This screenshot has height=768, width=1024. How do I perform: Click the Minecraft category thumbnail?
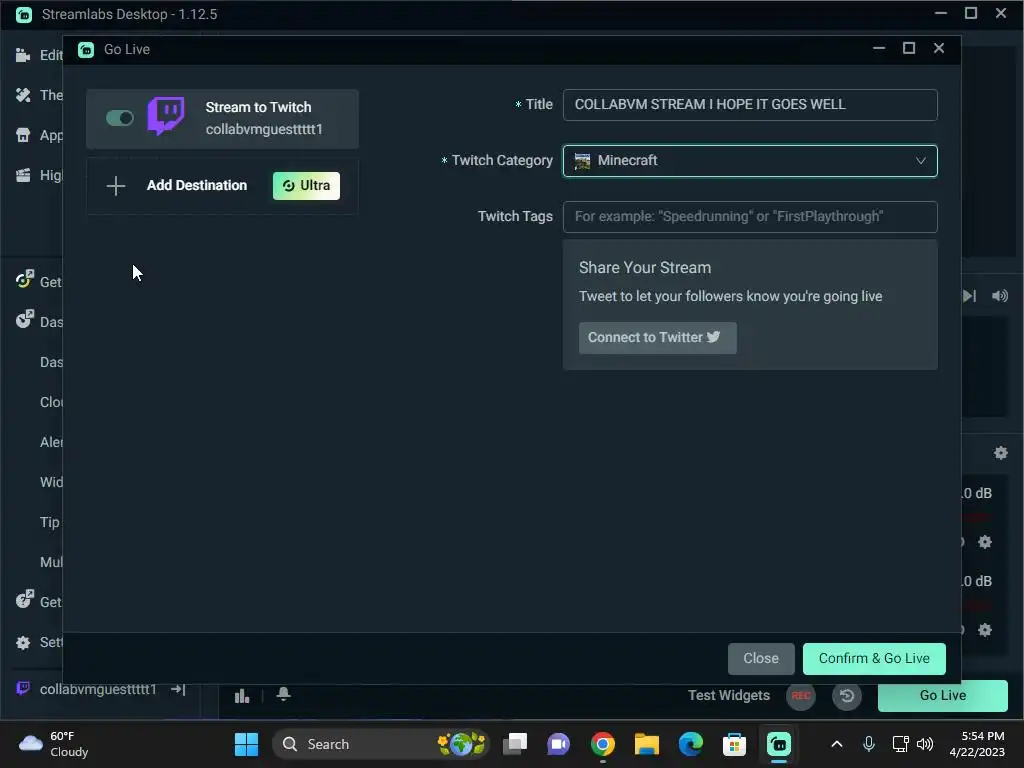[x=582, y=161]
